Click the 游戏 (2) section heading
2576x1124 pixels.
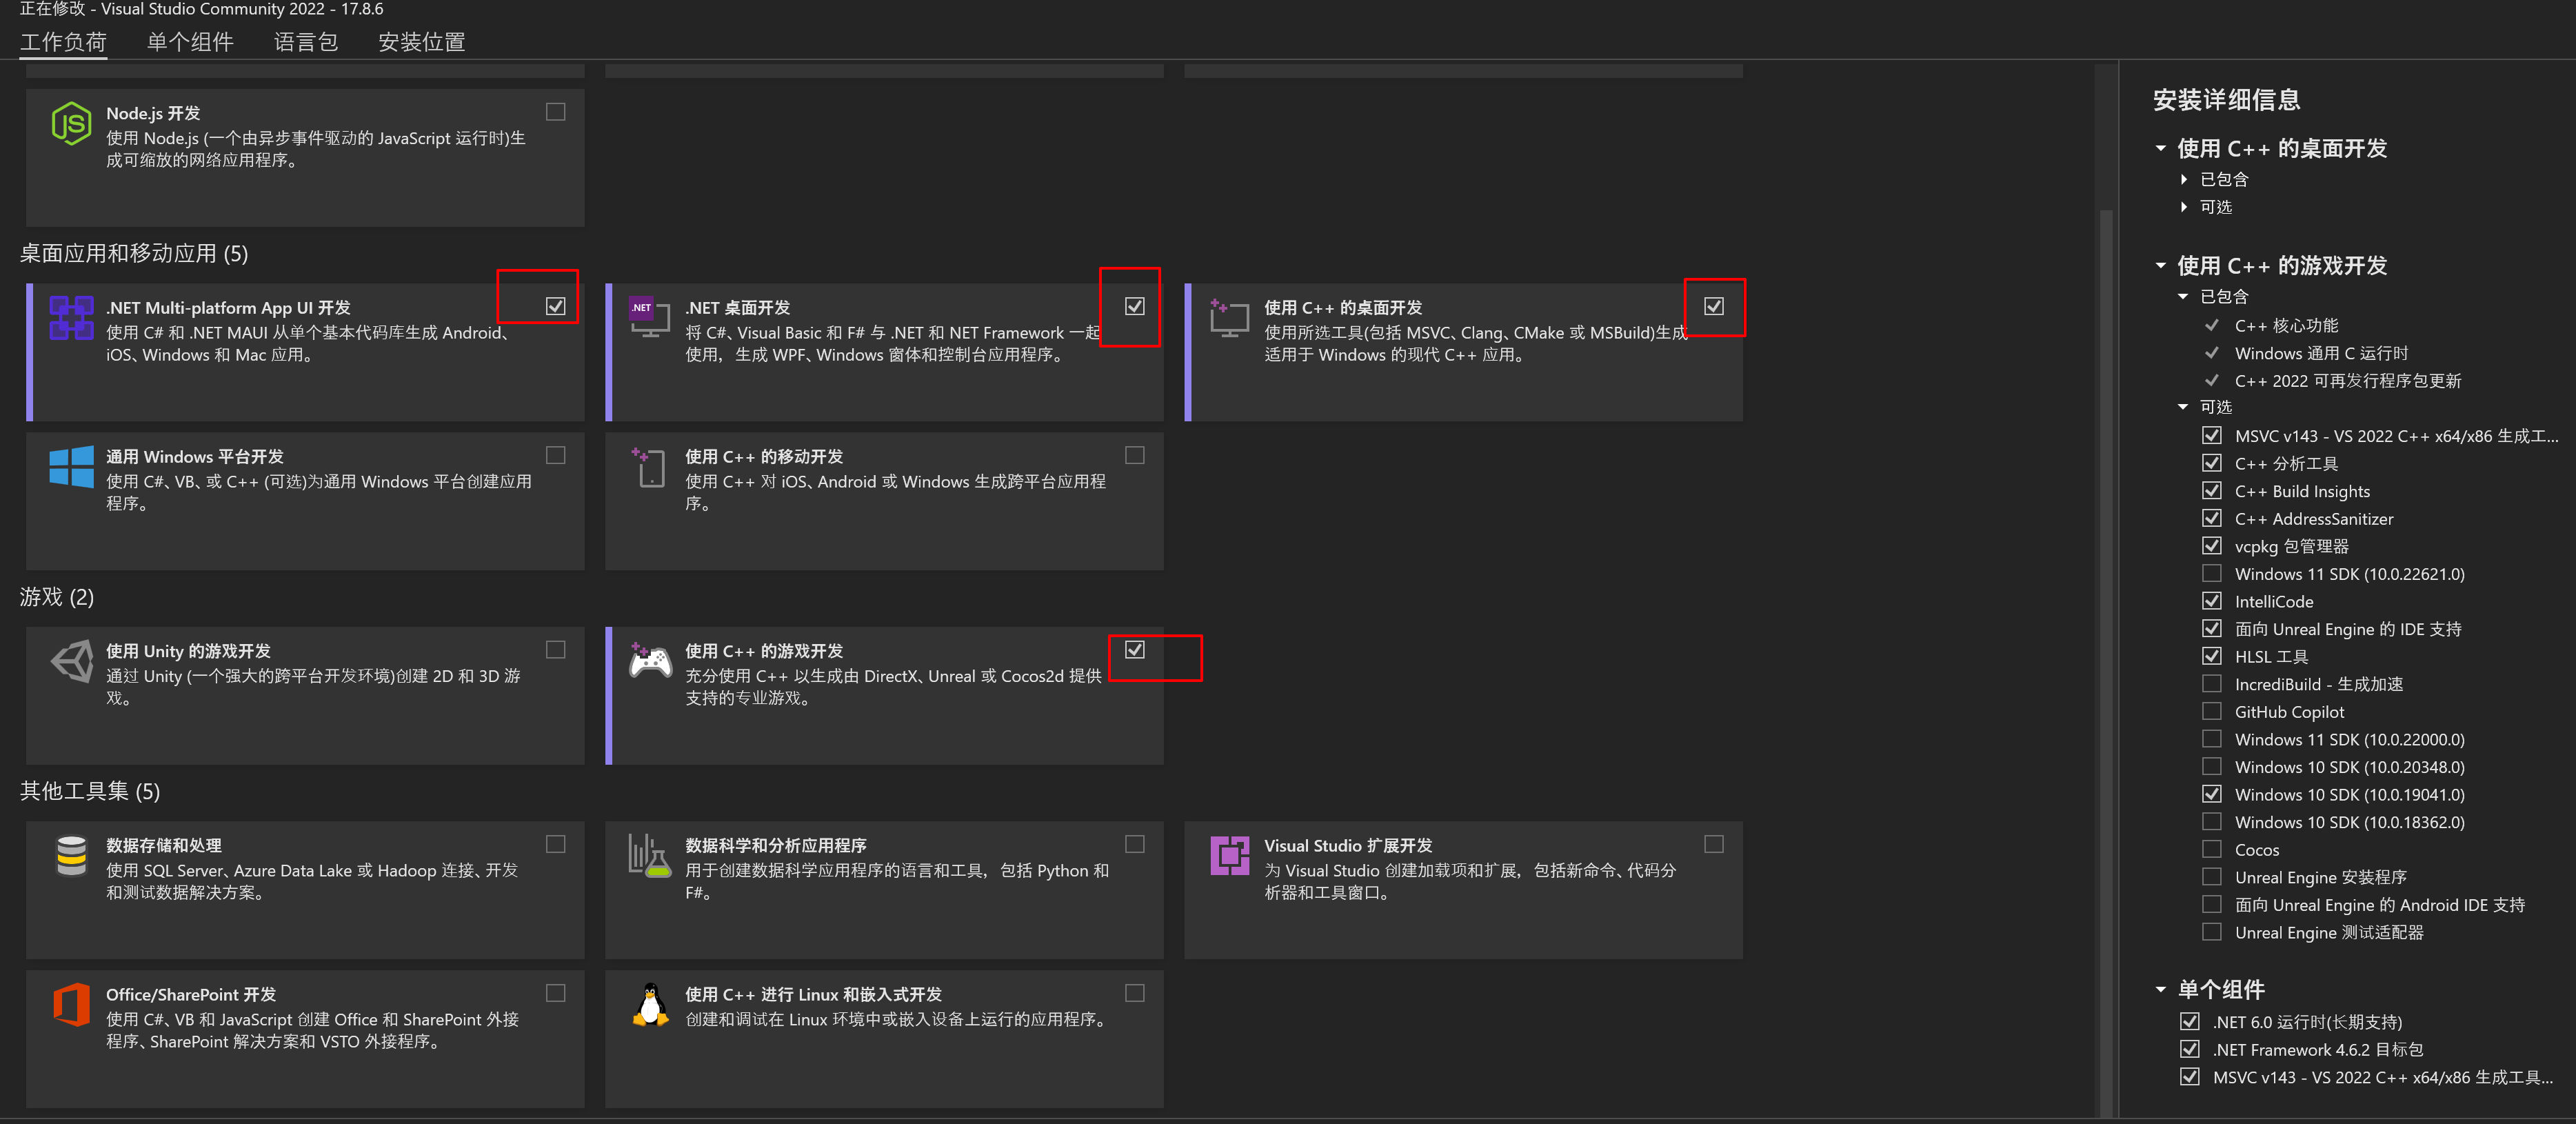57,597
